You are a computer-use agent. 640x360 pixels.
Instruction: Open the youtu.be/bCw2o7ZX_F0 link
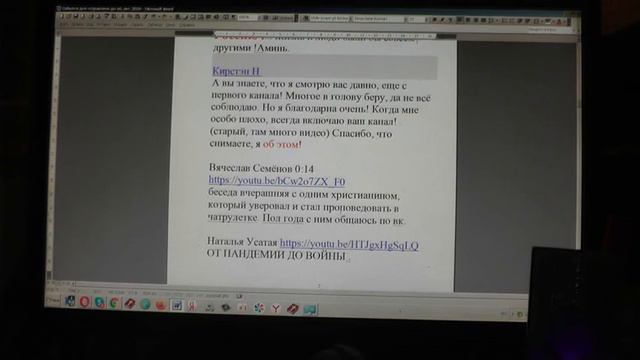277,181
